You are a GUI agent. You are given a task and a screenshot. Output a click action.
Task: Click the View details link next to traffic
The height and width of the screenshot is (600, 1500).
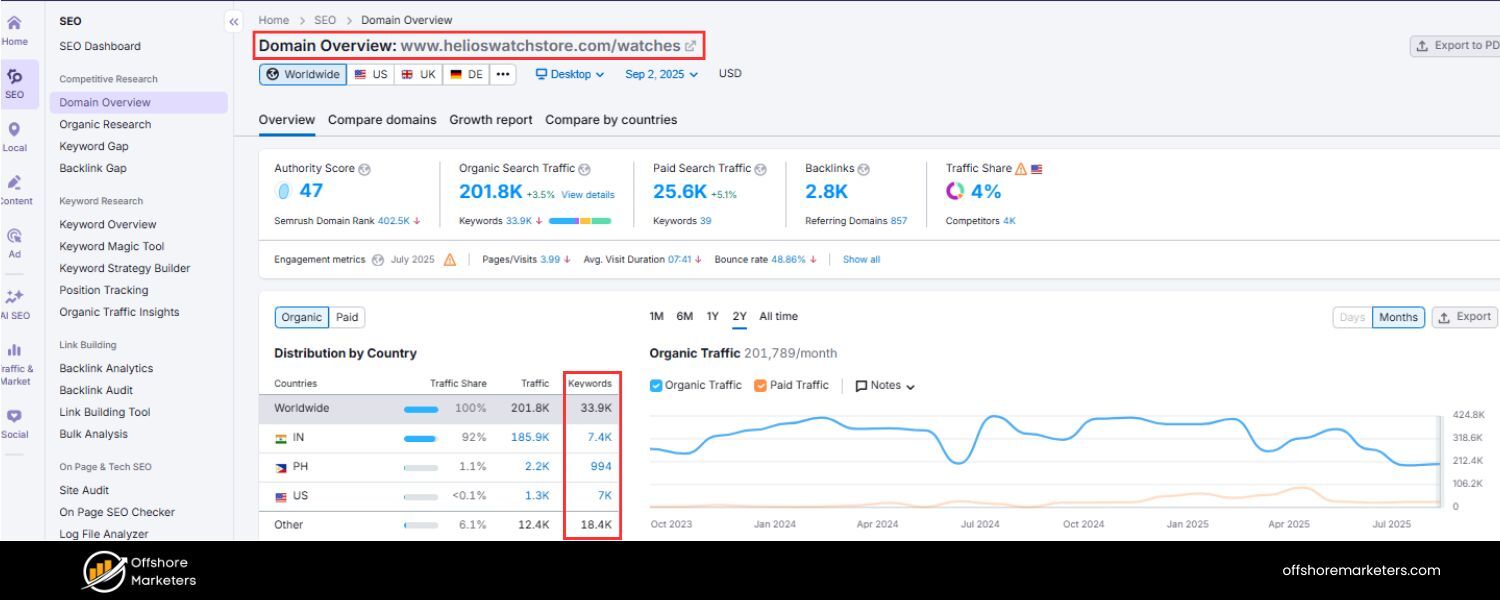pos(588,194)
